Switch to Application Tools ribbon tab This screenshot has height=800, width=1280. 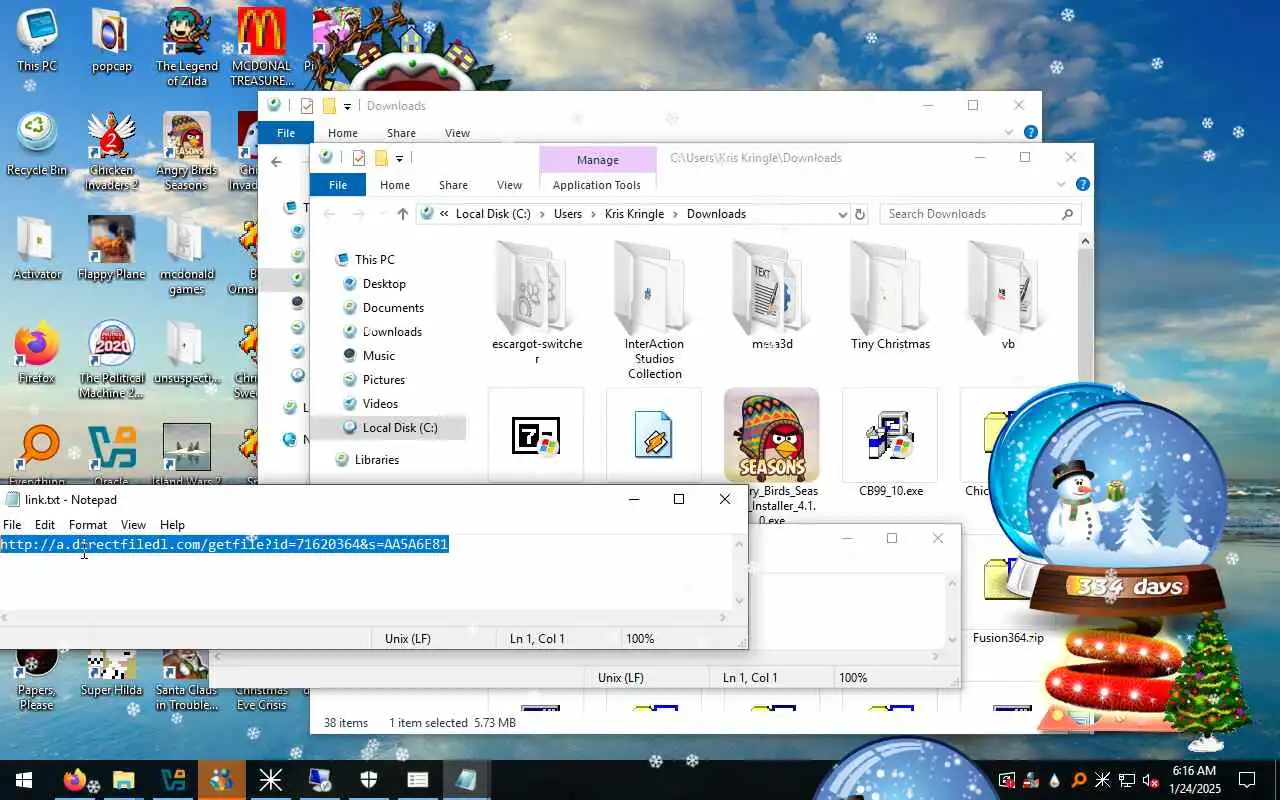coord(596,185)
